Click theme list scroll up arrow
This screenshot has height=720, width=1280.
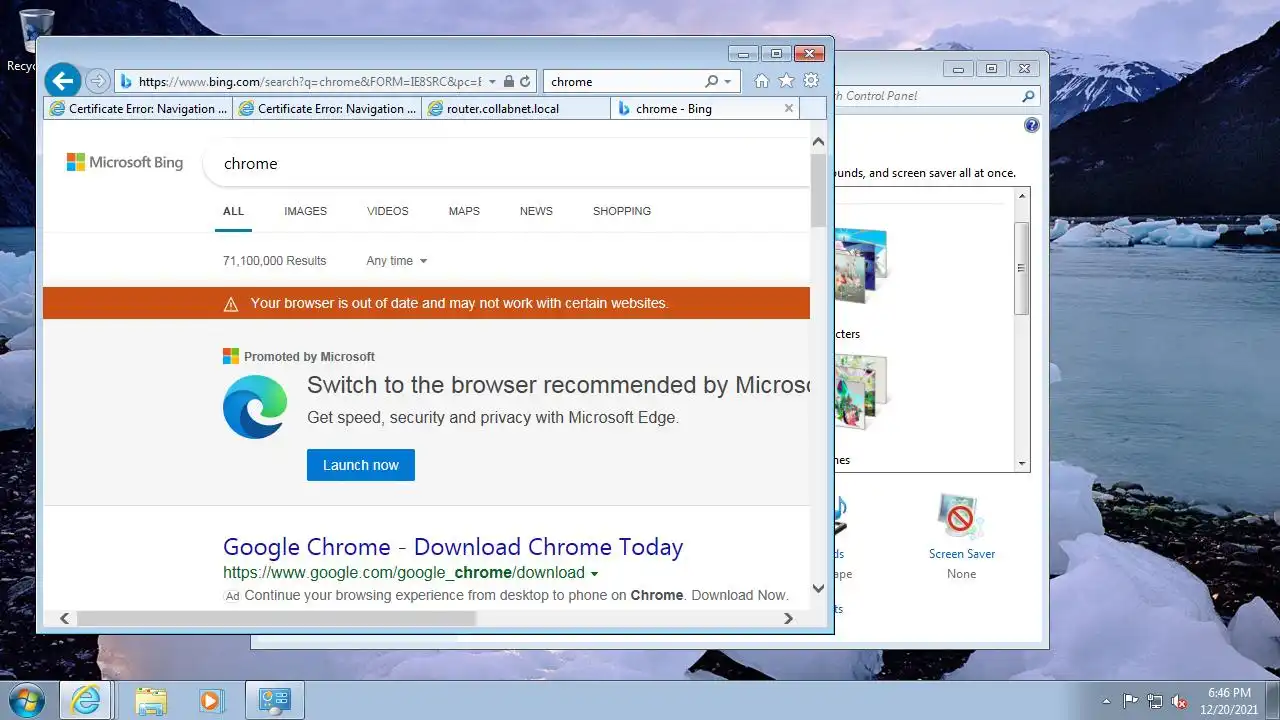tap(1022, 198)
